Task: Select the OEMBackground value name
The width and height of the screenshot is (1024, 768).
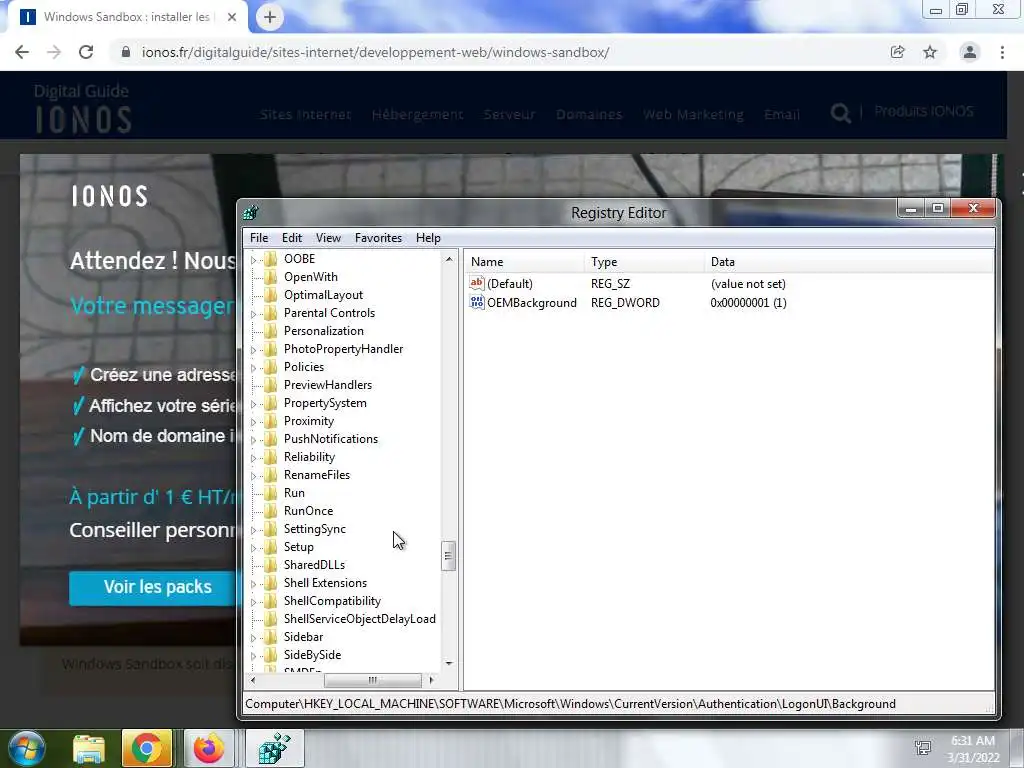Action: (x=532, y=302)
